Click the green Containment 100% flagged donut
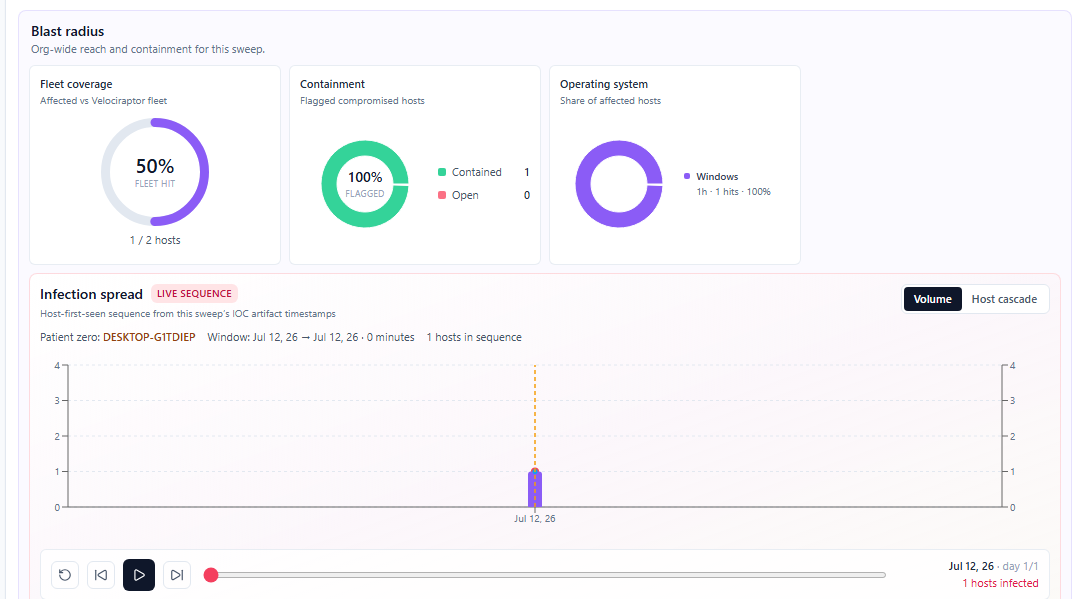Screen dimensions: 1075x599 pyautogui.click(x=365, y=184)
